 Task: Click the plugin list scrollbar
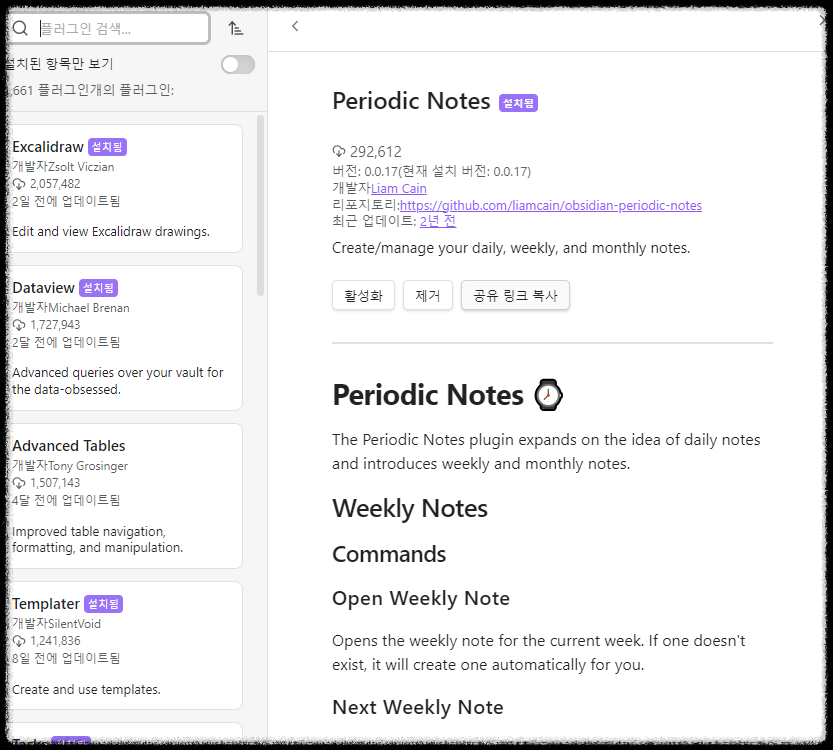tap(260, 200)
